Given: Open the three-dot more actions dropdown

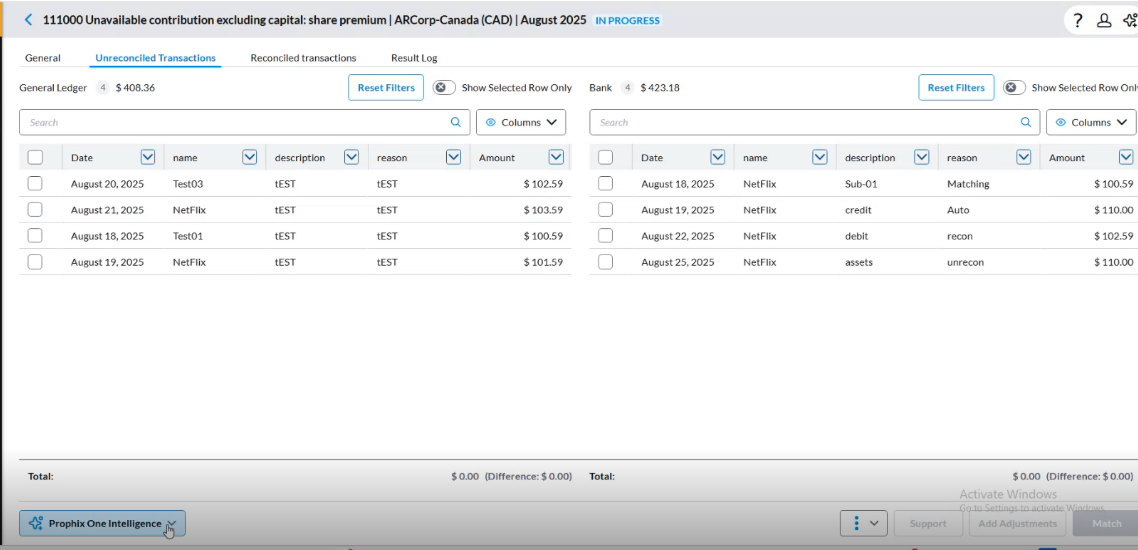Looking at the screenshot, I should pos(864,523).
